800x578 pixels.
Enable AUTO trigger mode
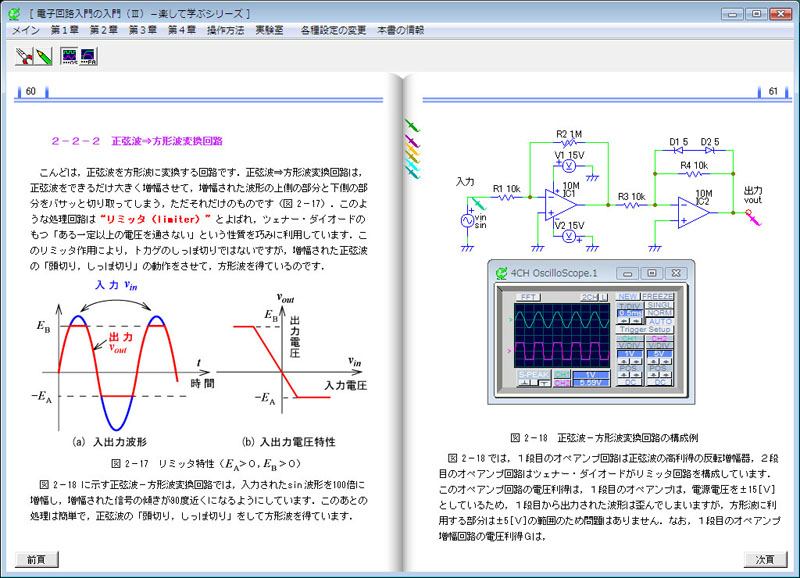click(660, 322)
